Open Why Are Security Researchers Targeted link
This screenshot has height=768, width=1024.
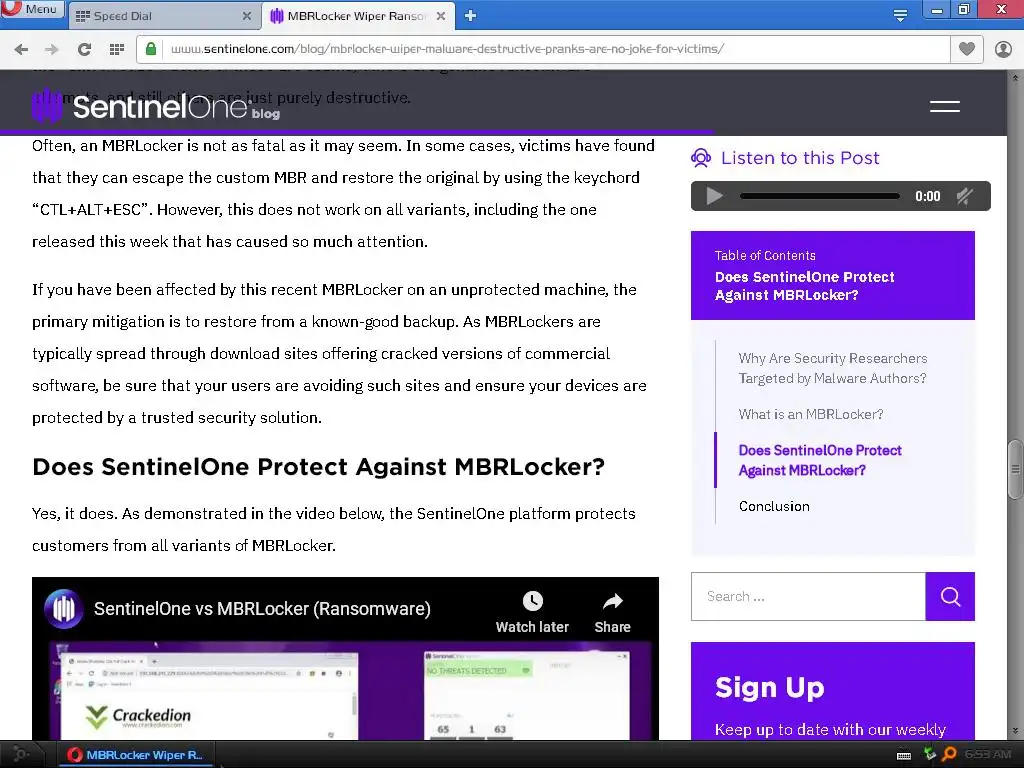pos(833,368)
